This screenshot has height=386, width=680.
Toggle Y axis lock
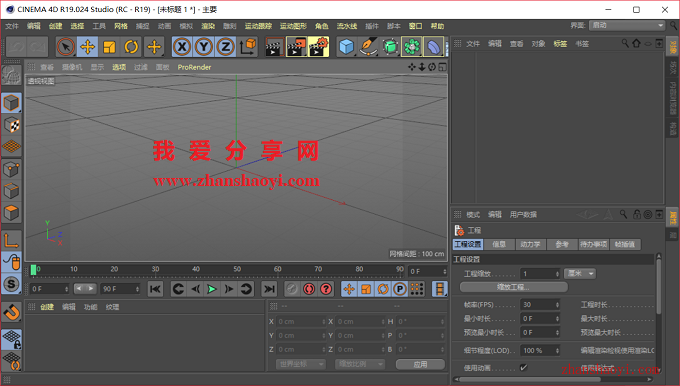point(203,47)
